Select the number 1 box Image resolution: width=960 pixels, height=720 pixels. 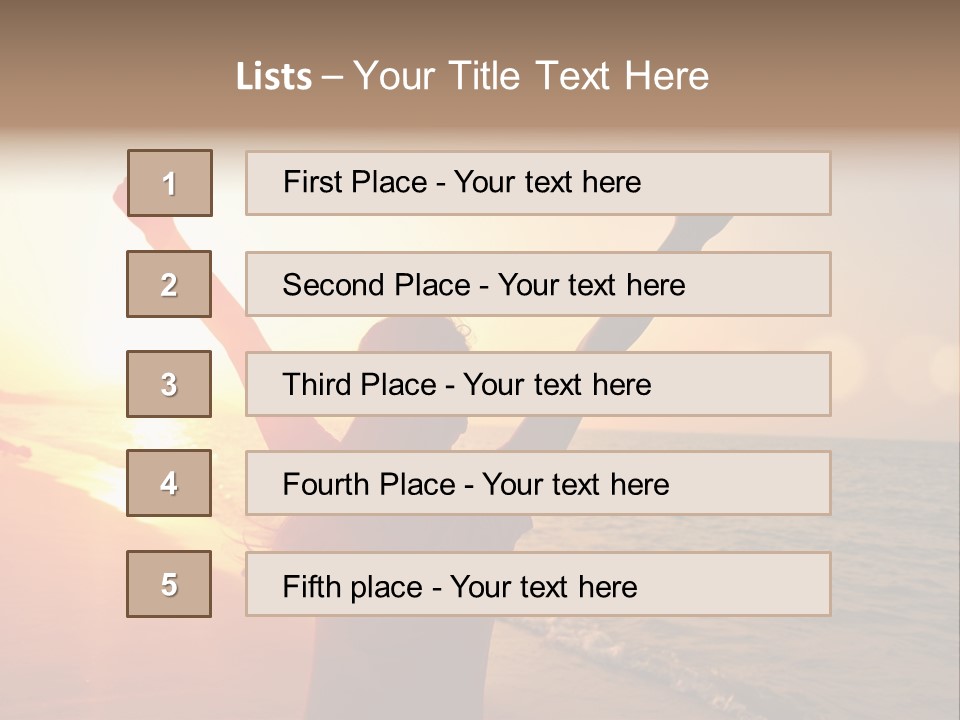pos(169,183)
